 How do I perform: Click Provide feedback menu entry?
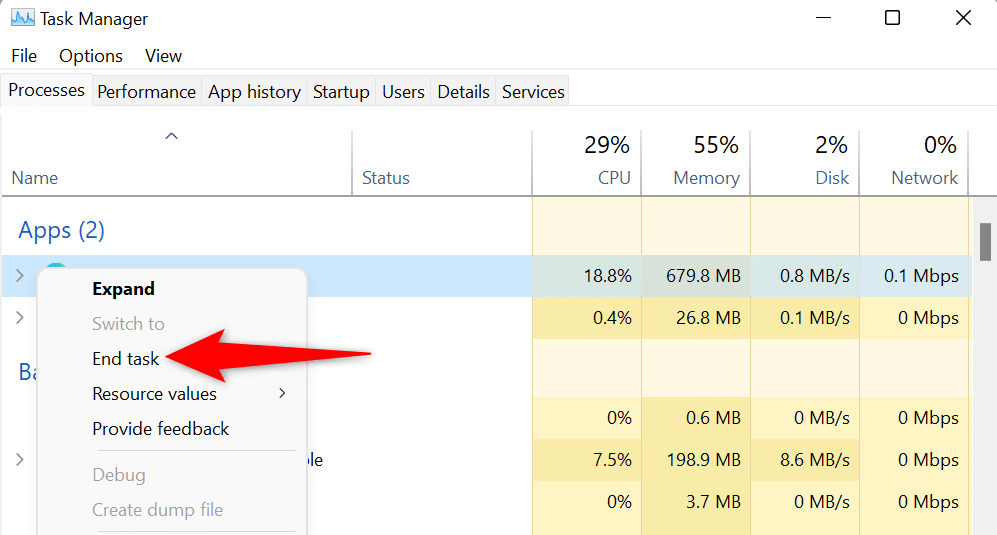[x=161, y=429]
